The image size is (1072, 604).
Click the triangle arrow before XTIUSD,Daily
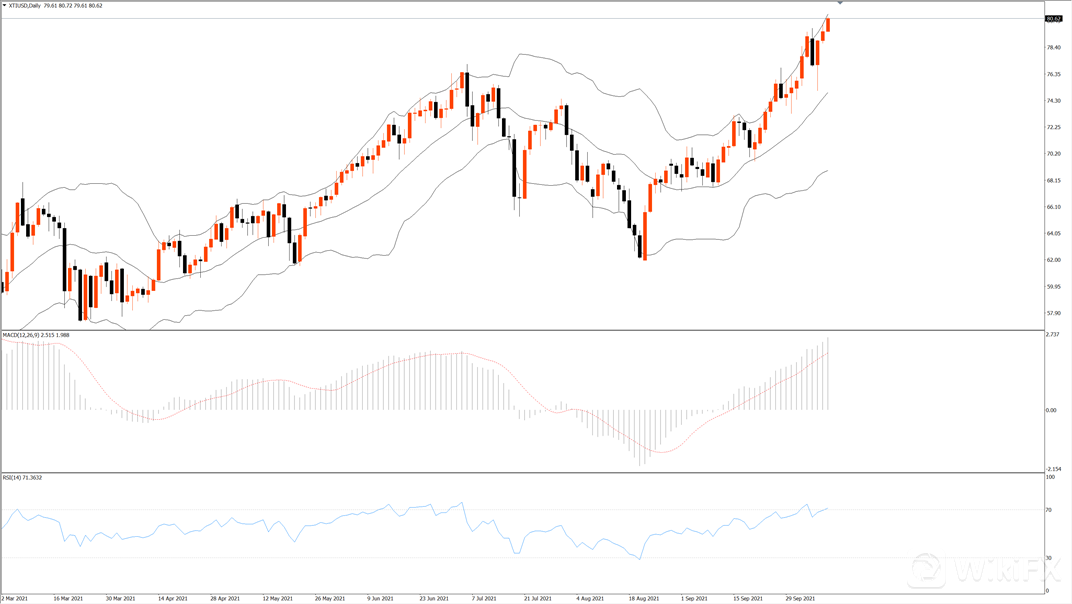5,6
